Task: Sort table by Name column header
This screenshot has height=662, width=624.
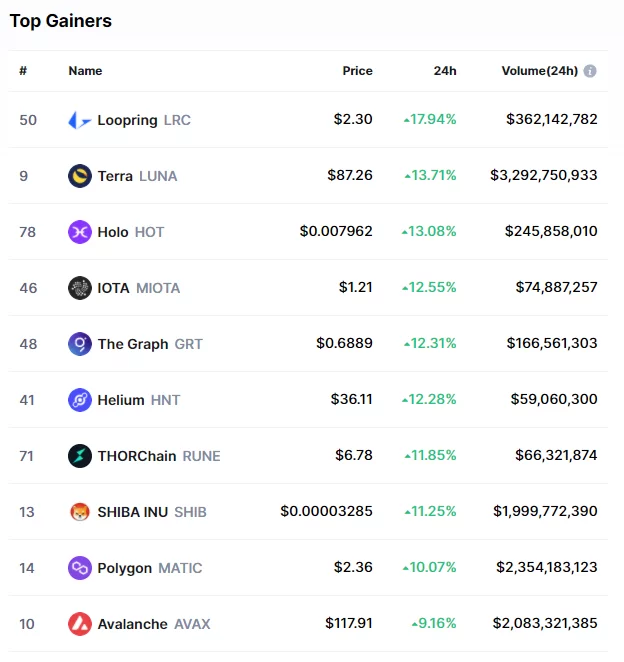Action: (x=85, y=71)
